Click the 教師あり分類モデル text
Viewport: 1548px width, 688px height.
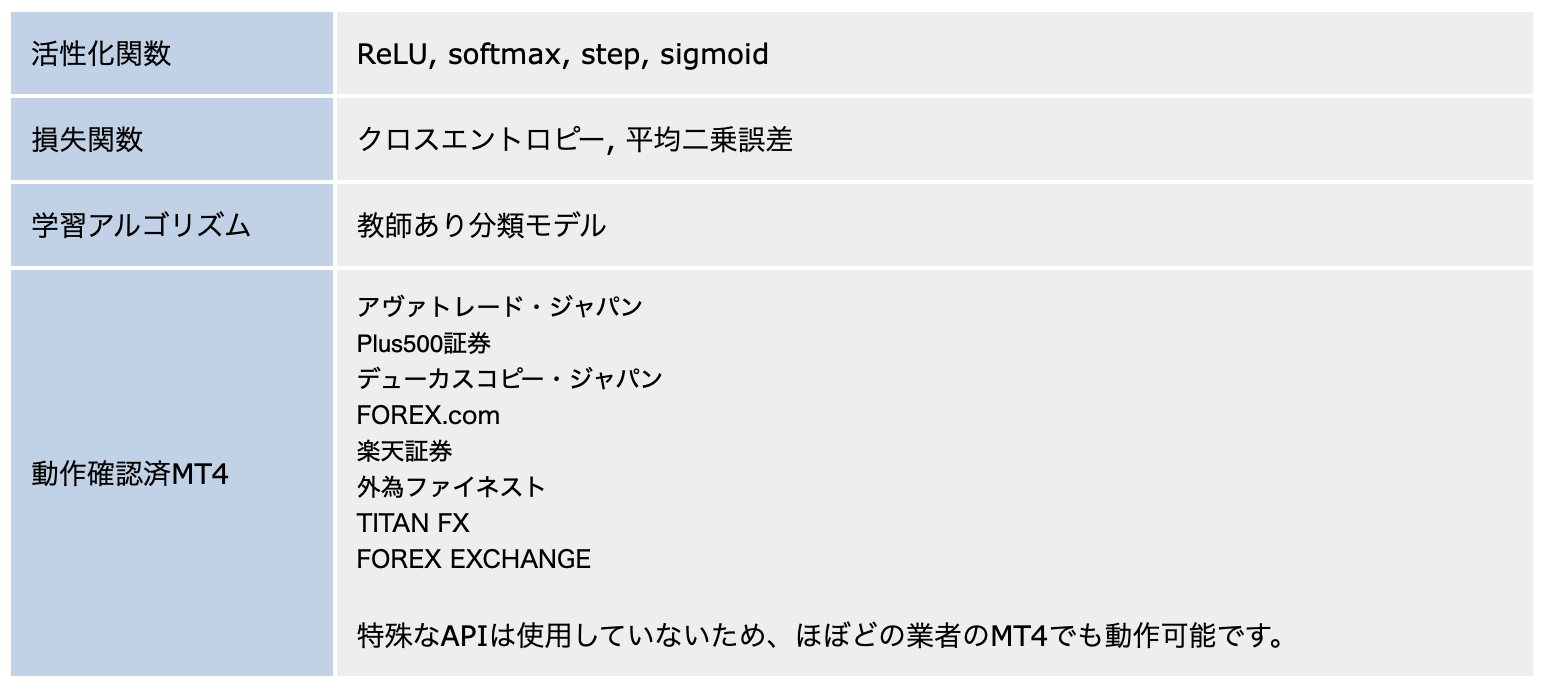[x=481, y=226]
